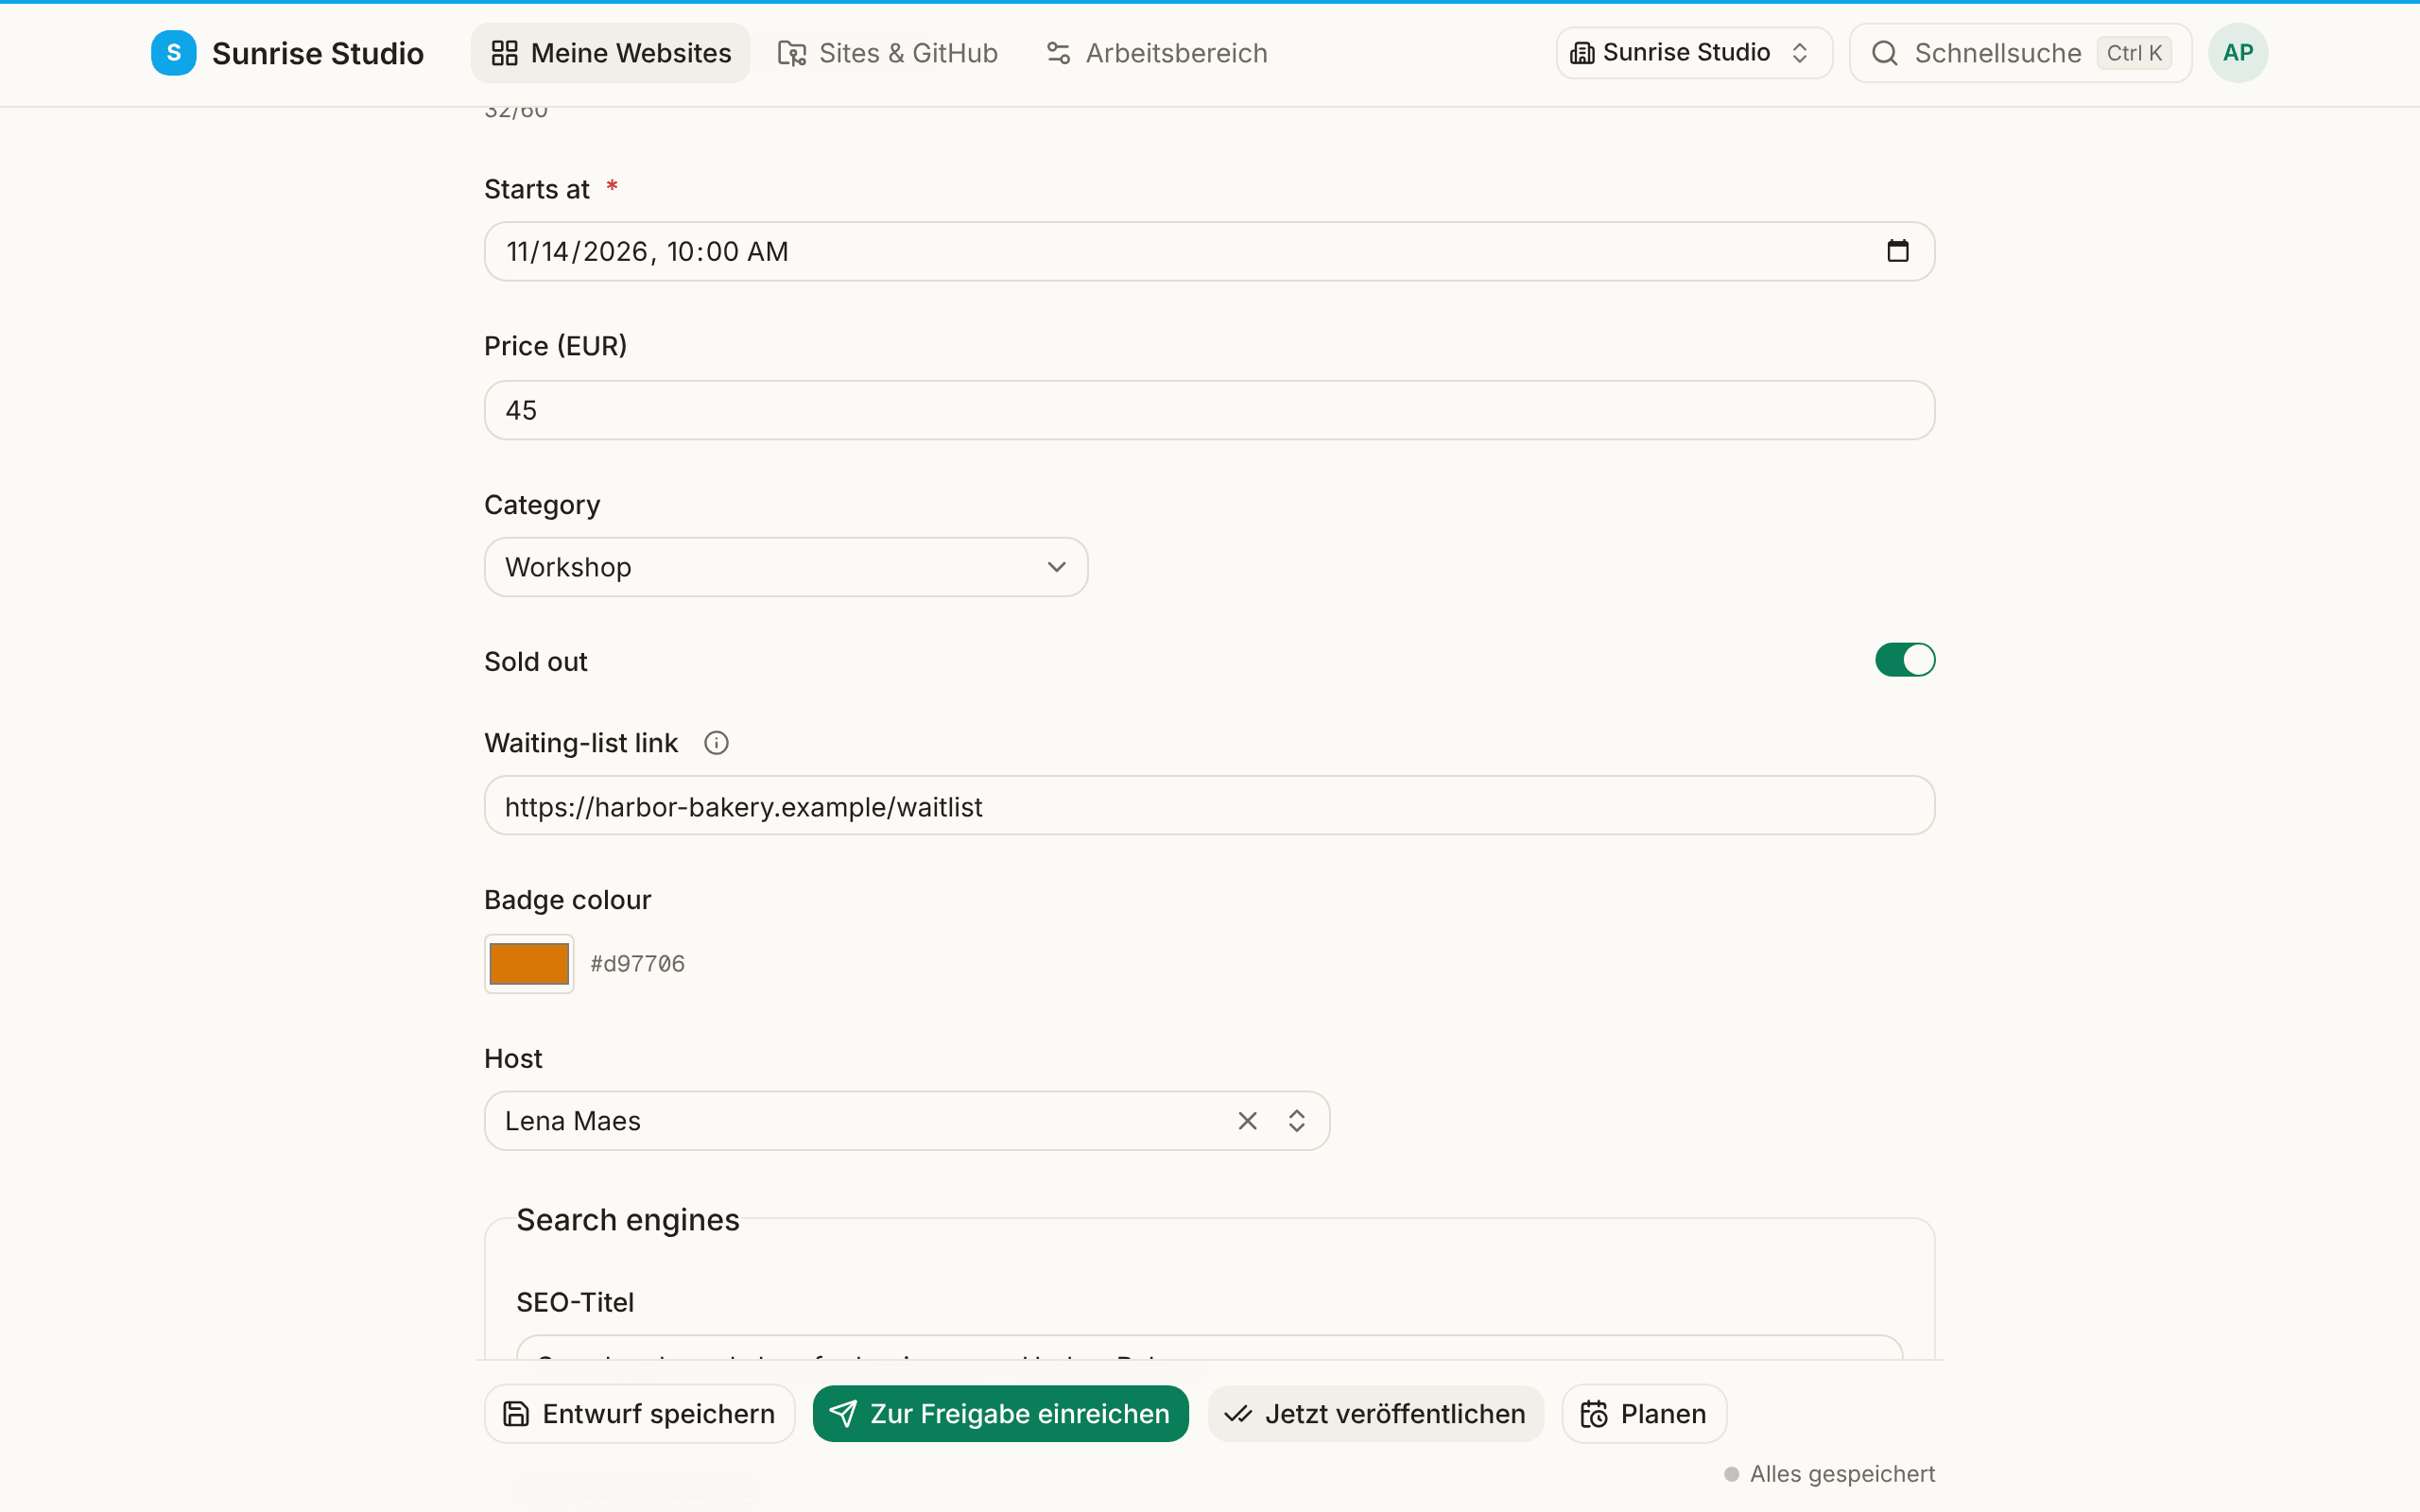Click Entwurf speichern button
This screenshot has height=1512, width=2420.
(640, 1414)
